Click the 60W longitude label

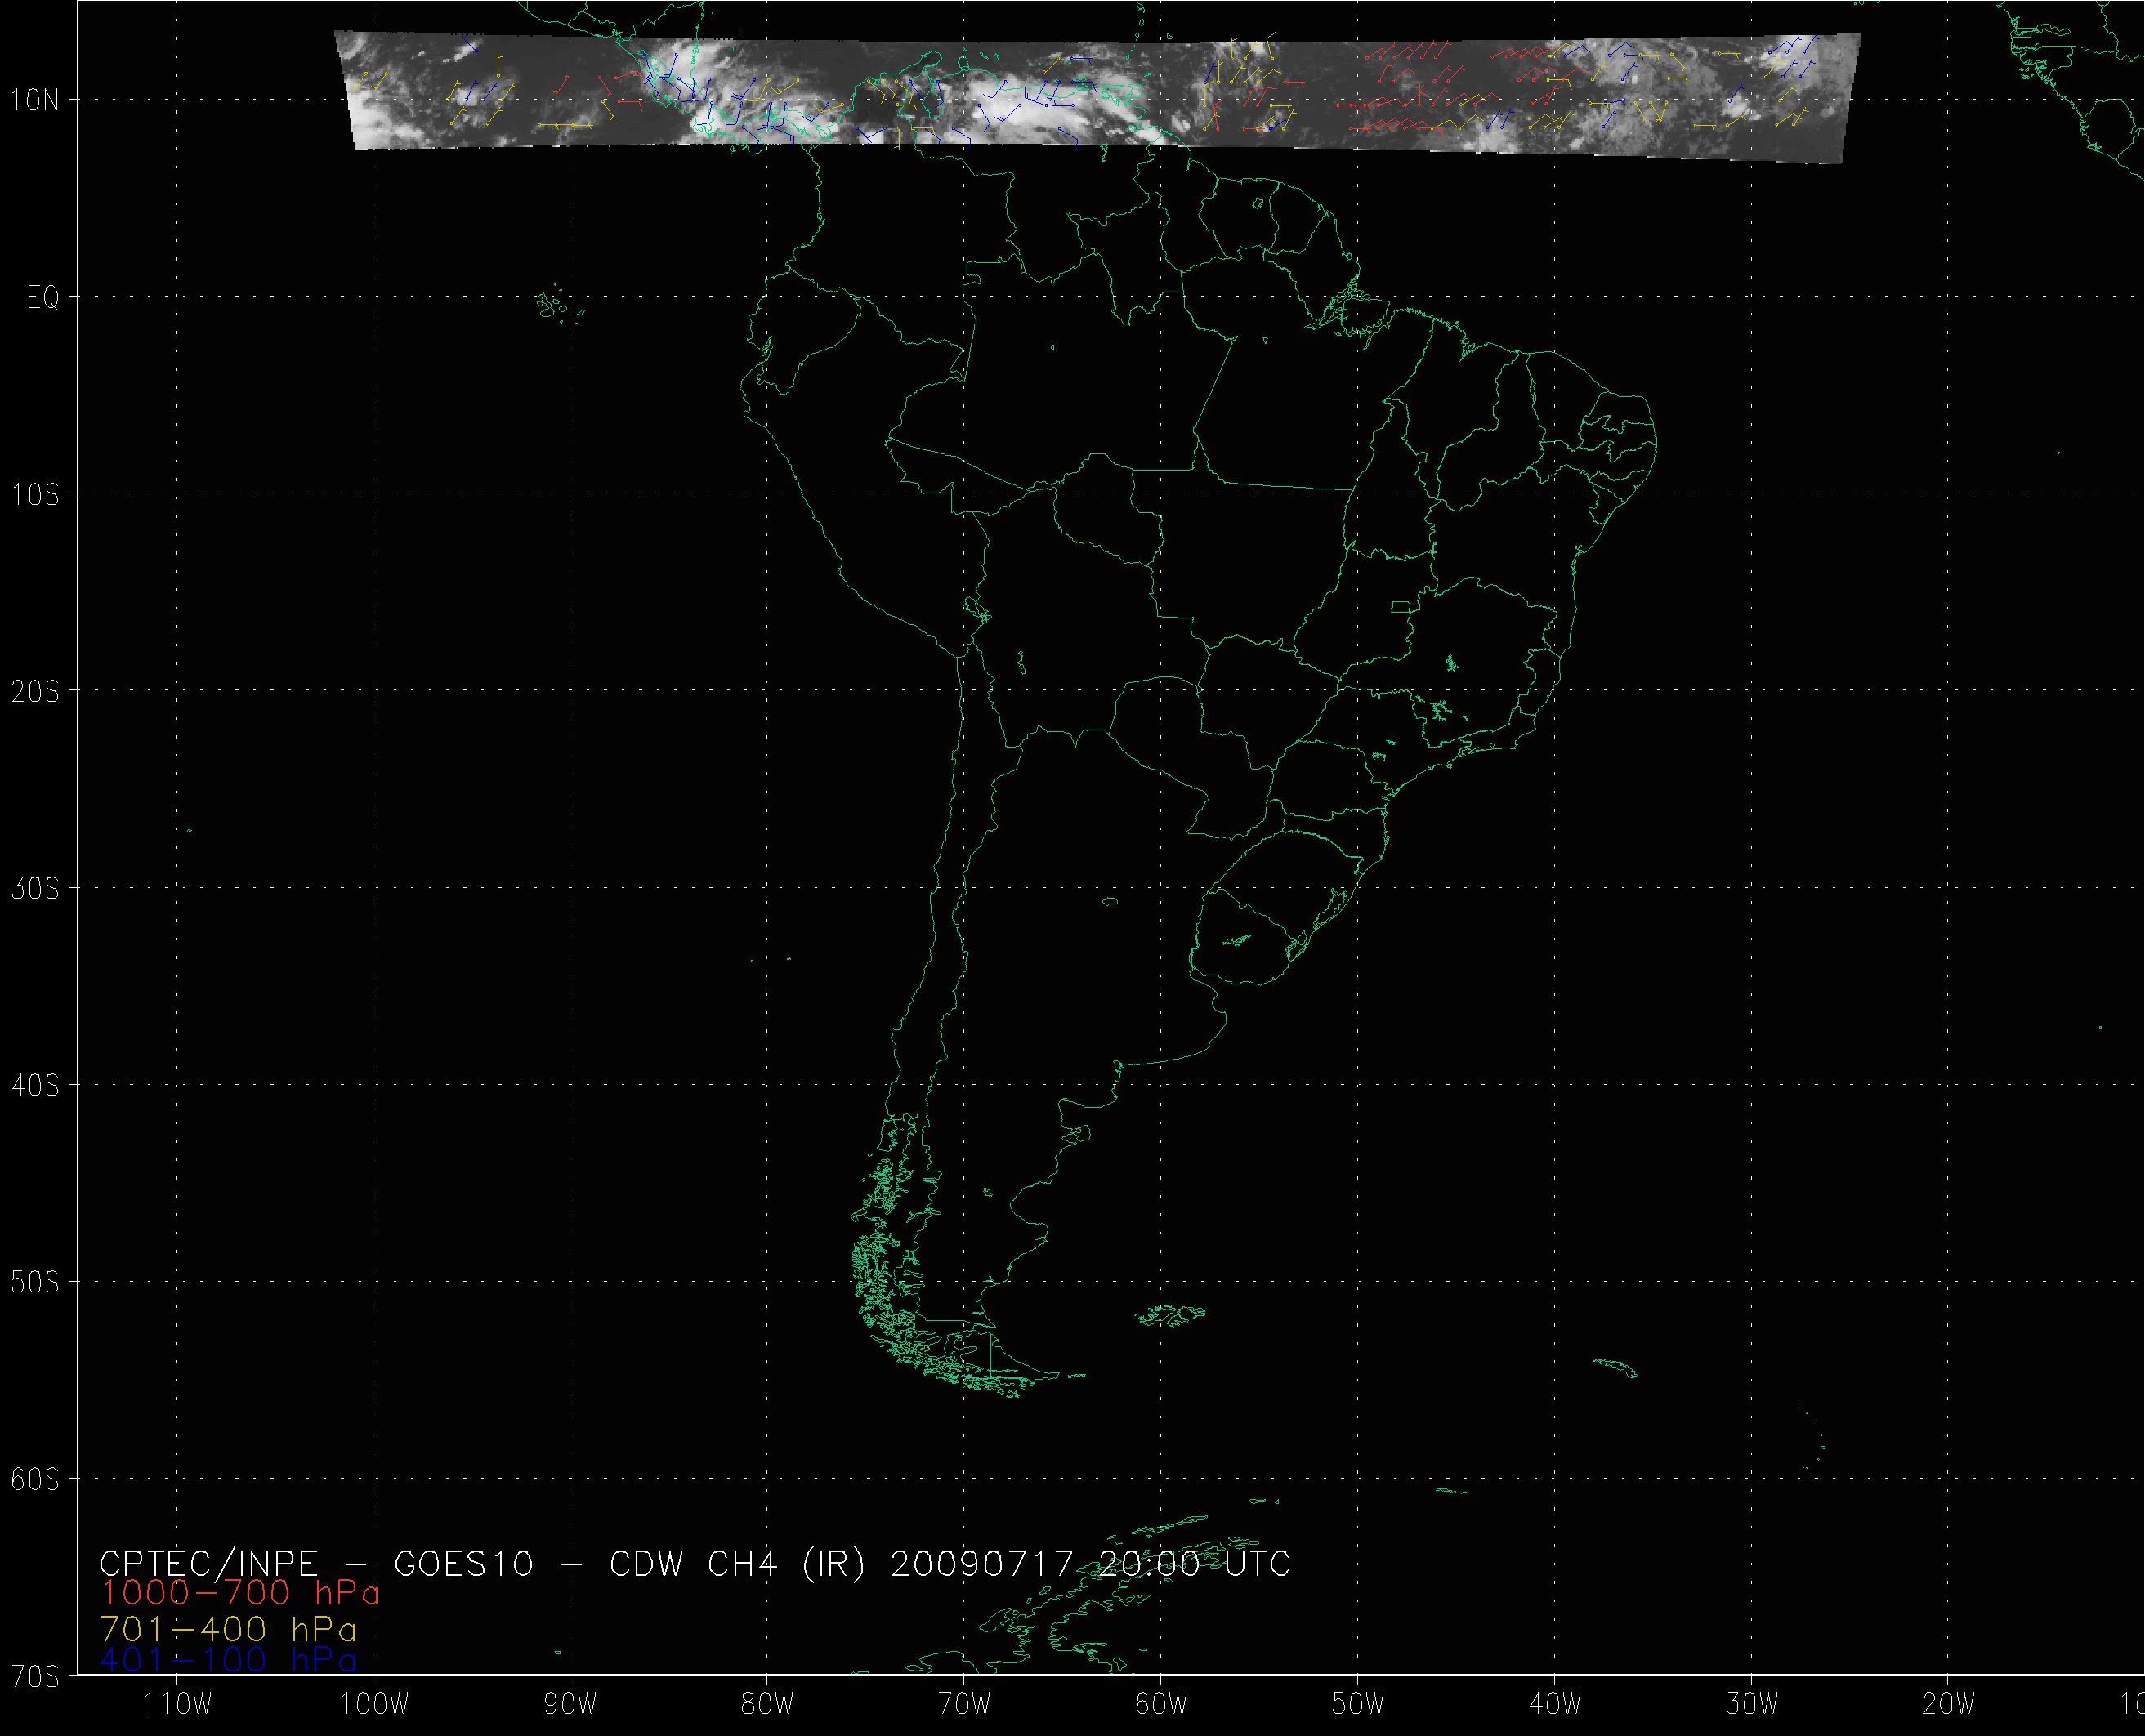(1161, 1705)
